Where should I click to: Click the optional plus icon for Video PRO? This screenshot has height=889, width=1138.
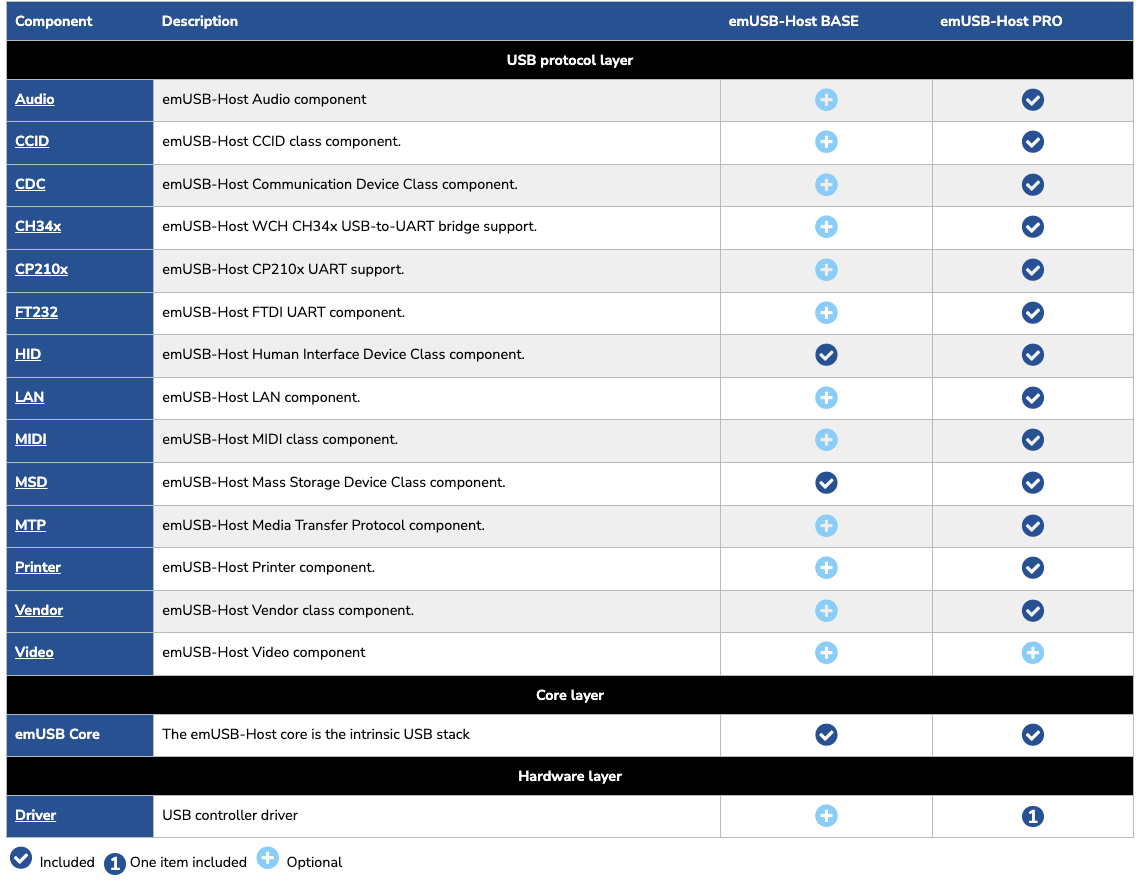(x=1033, y=653)
